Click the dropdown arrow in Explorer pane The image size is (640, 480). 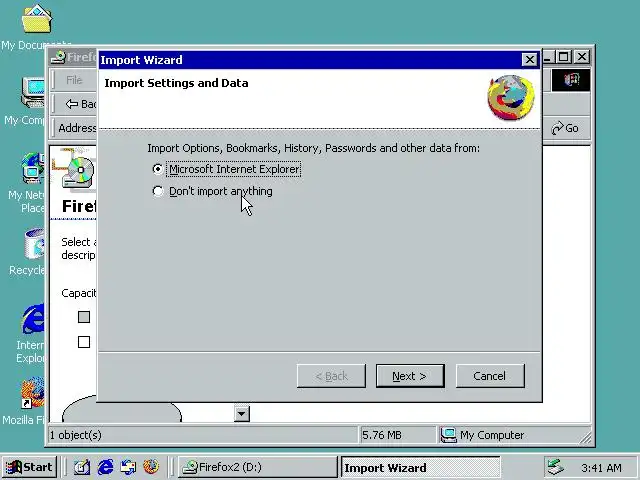pos(242,414)
